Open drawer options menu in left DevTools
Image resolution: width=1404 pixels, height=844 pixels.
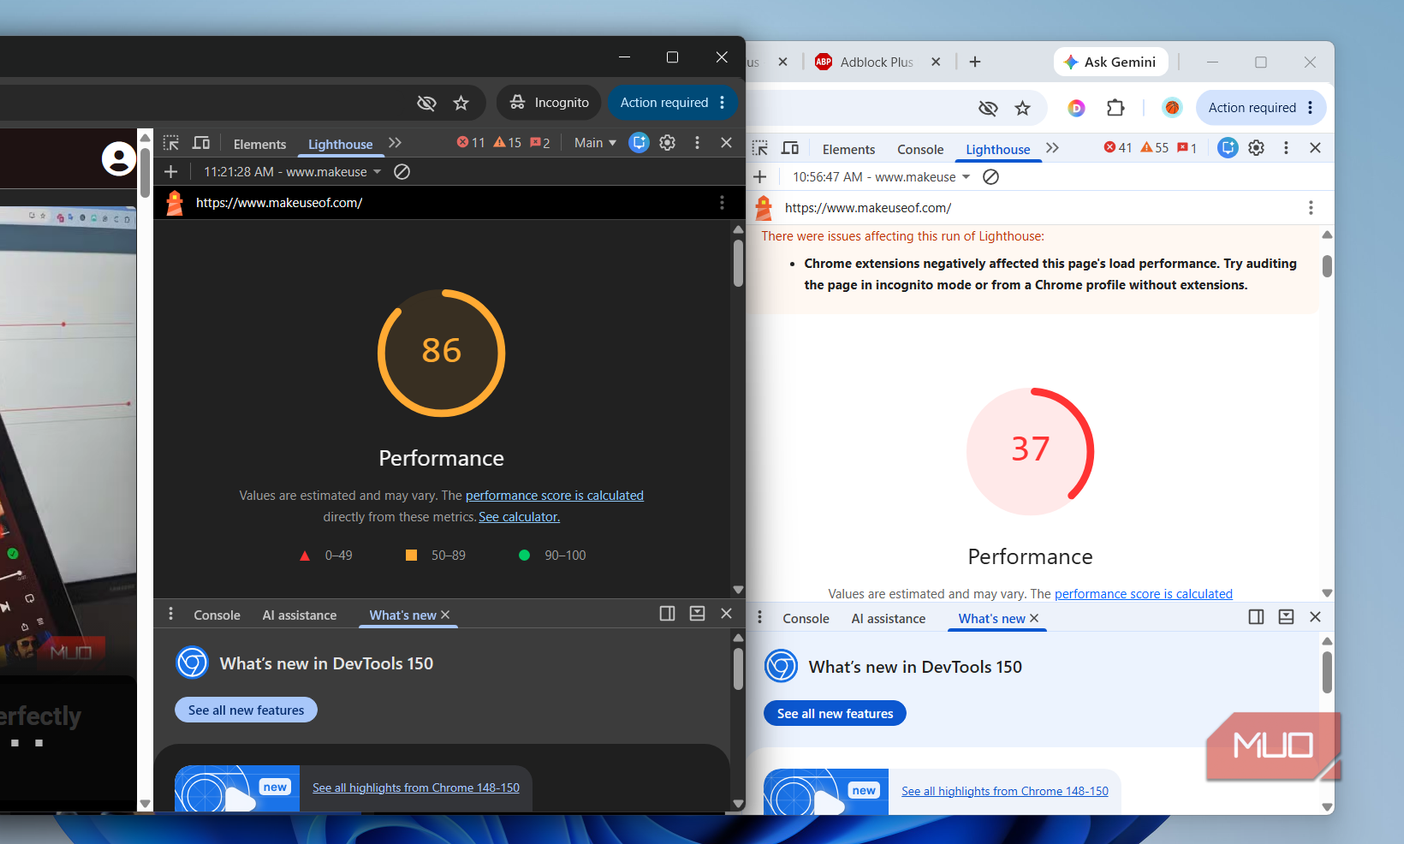[x=170, y=614]
